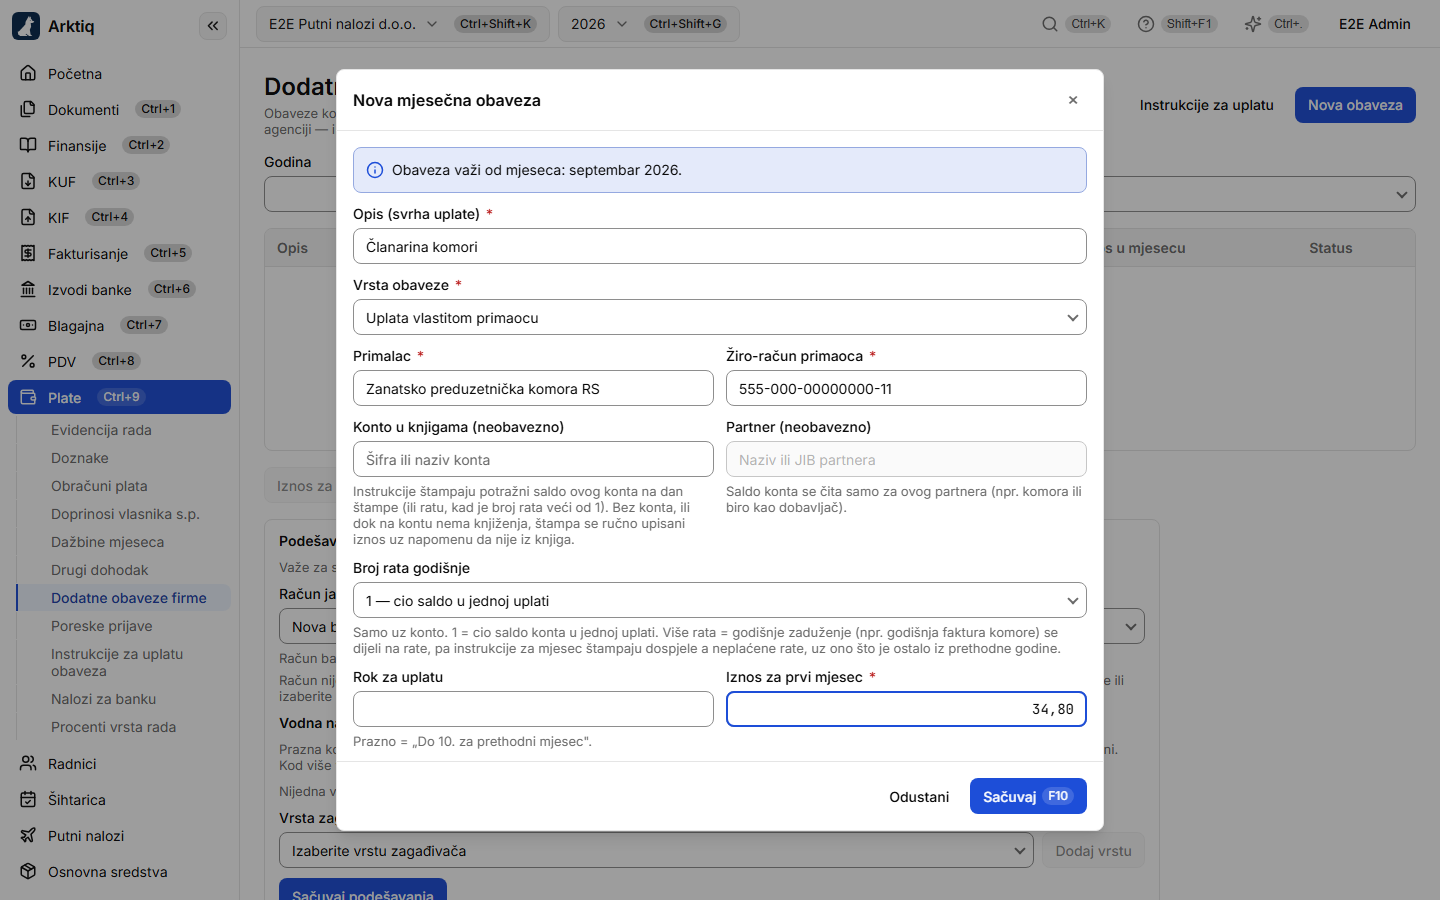Open help via the question mark icon
The width and height of the screenshot is (1440, 900).
(x=1146, y=24)
